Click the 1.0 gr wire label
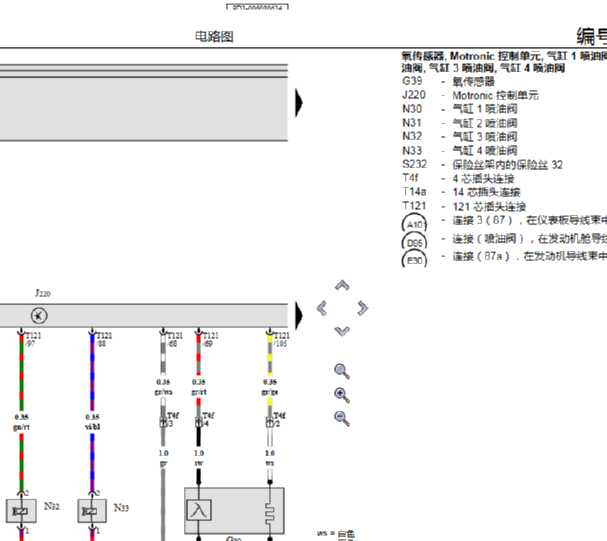Viewport: 607px width, 541px height. pos(163,458)
